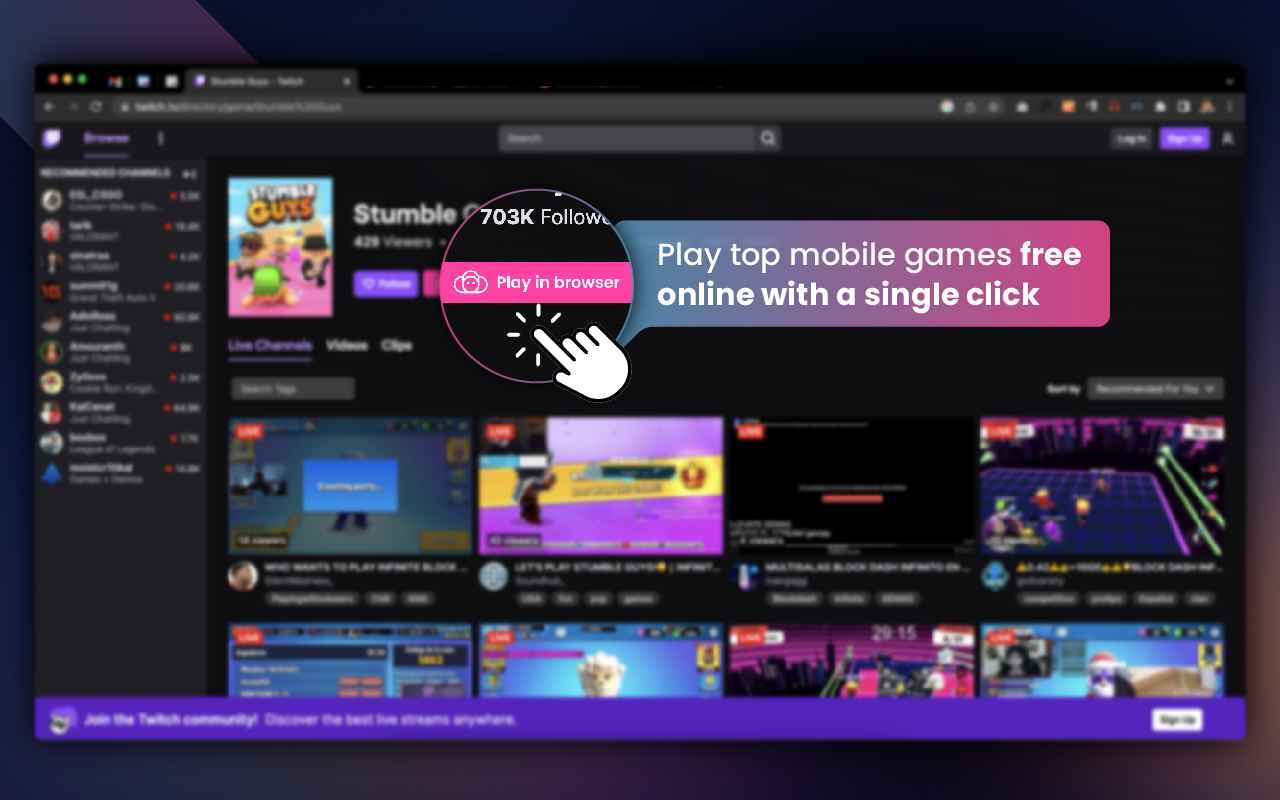1280x800 pixels.
Task: Click the browser forward arrow
Action: click(72, 106)
